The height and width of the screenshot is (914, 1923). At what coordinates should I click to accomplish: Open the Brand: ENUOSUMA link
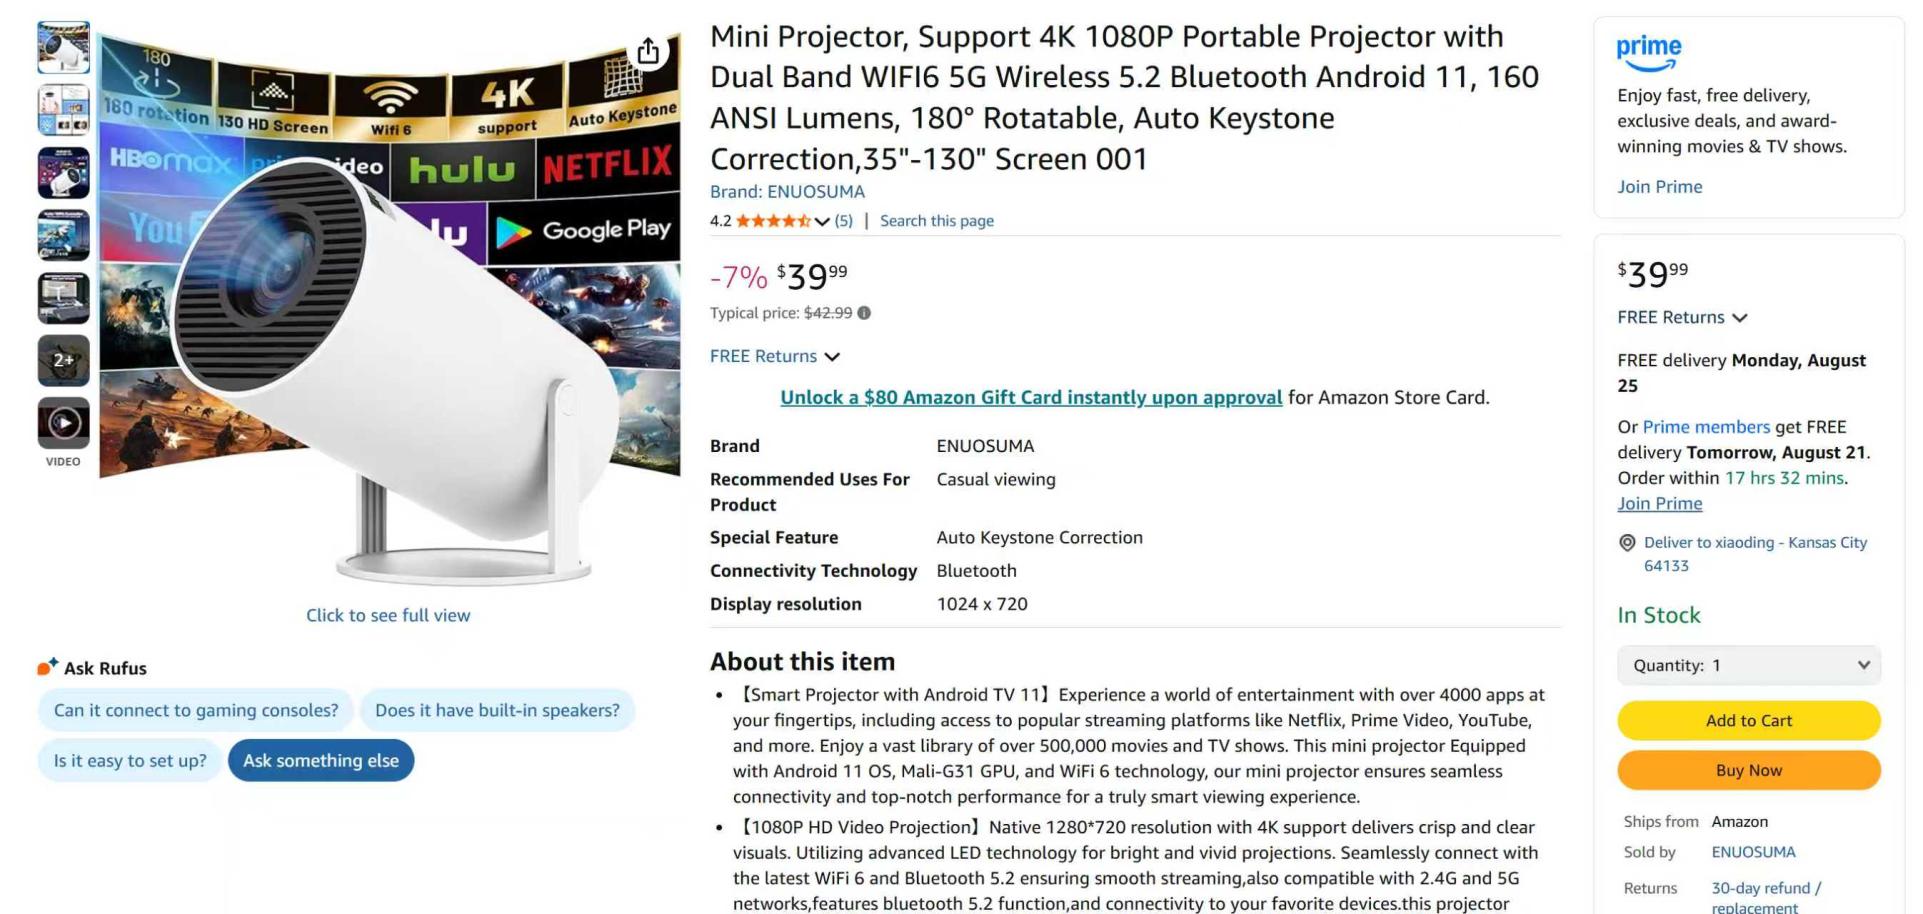point(787,191)
